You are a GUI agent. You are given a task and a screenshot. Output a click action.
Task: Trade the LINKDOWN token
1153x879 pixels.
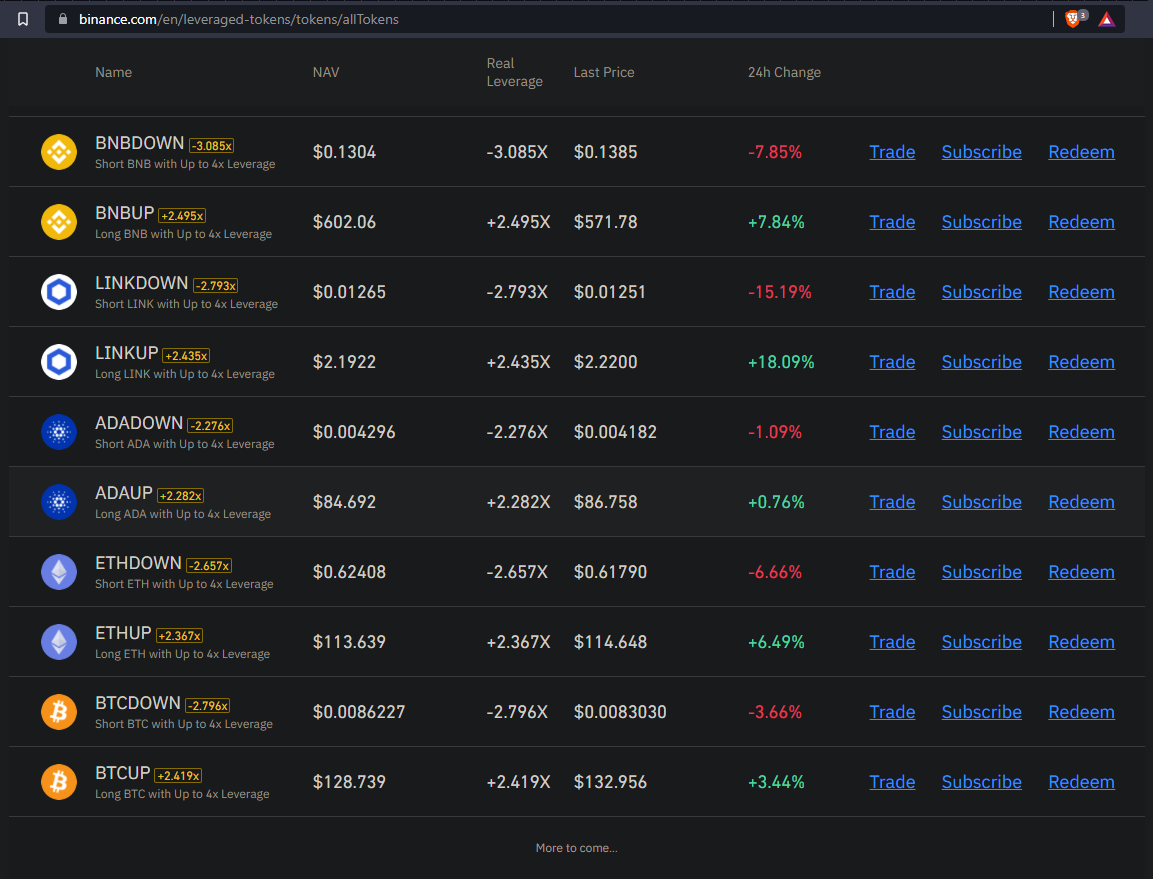point(892,292)
